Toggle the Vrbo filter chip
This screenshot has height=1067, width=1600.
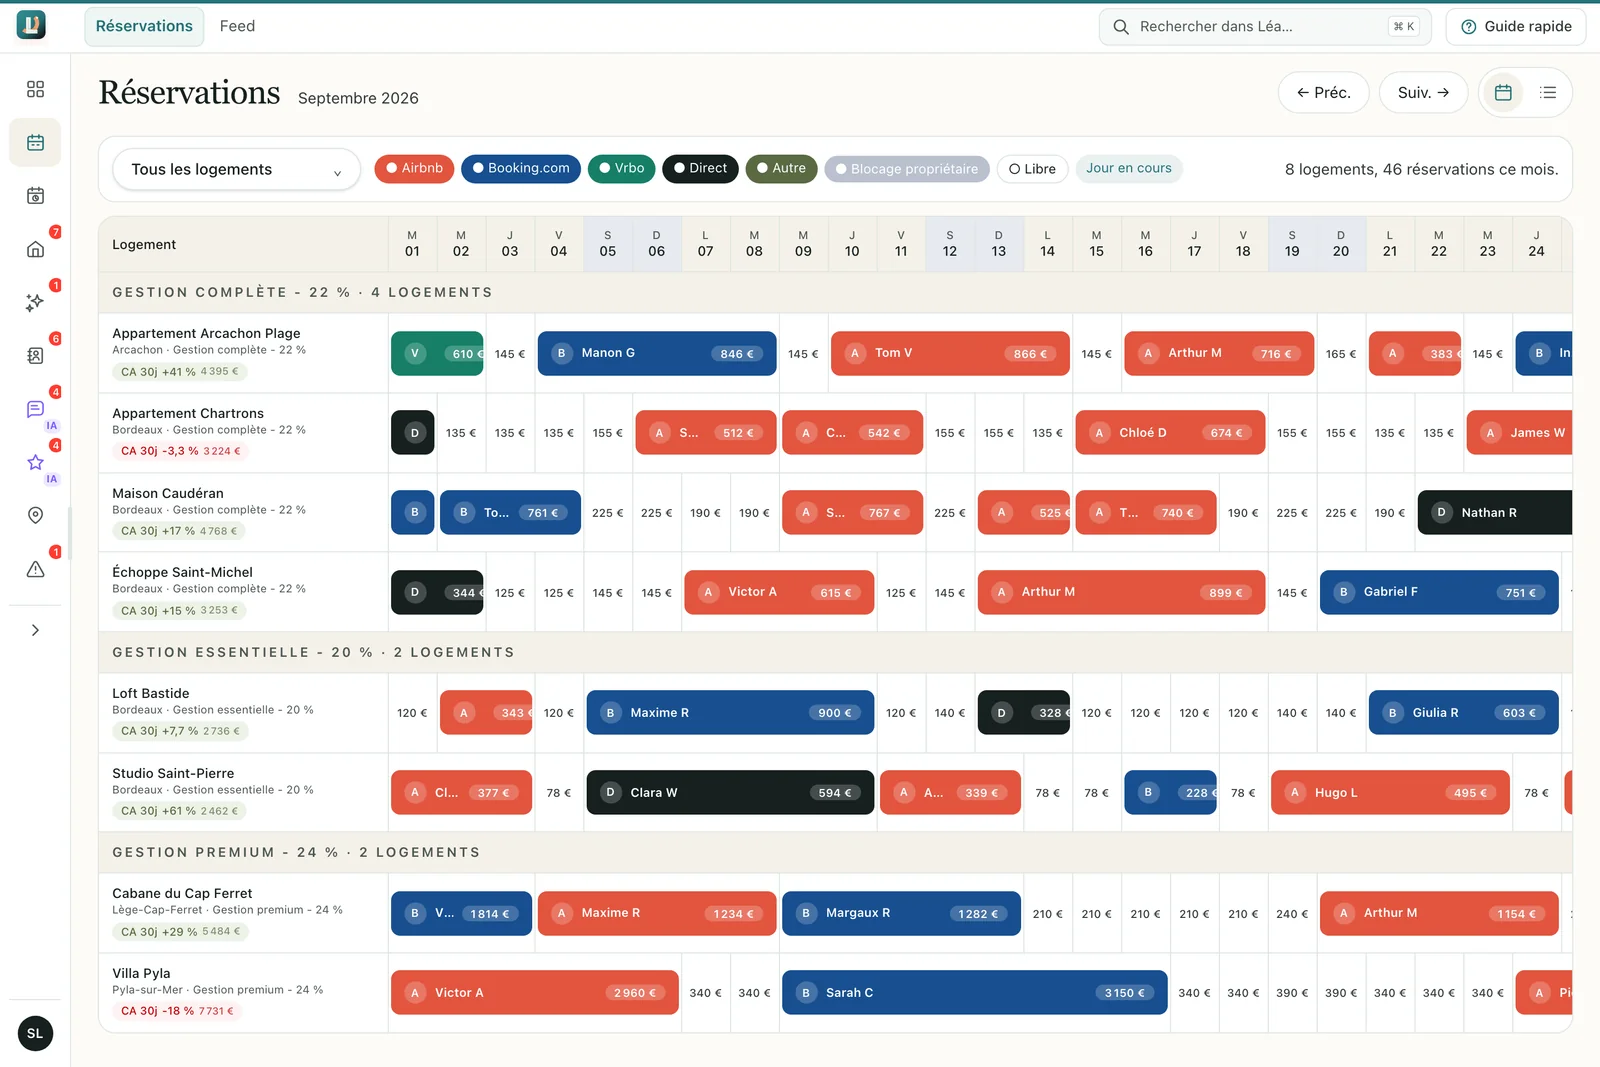tap(622, 168)
